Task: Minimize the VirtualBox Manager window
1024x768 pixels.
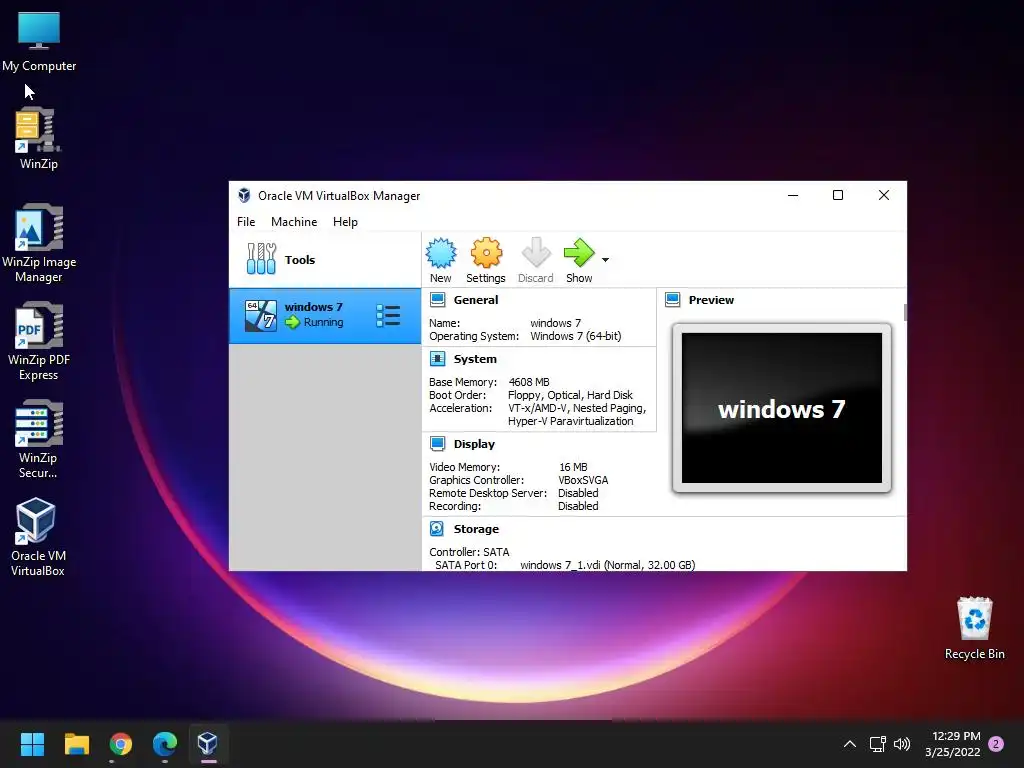Action: [x=793, y=195]
